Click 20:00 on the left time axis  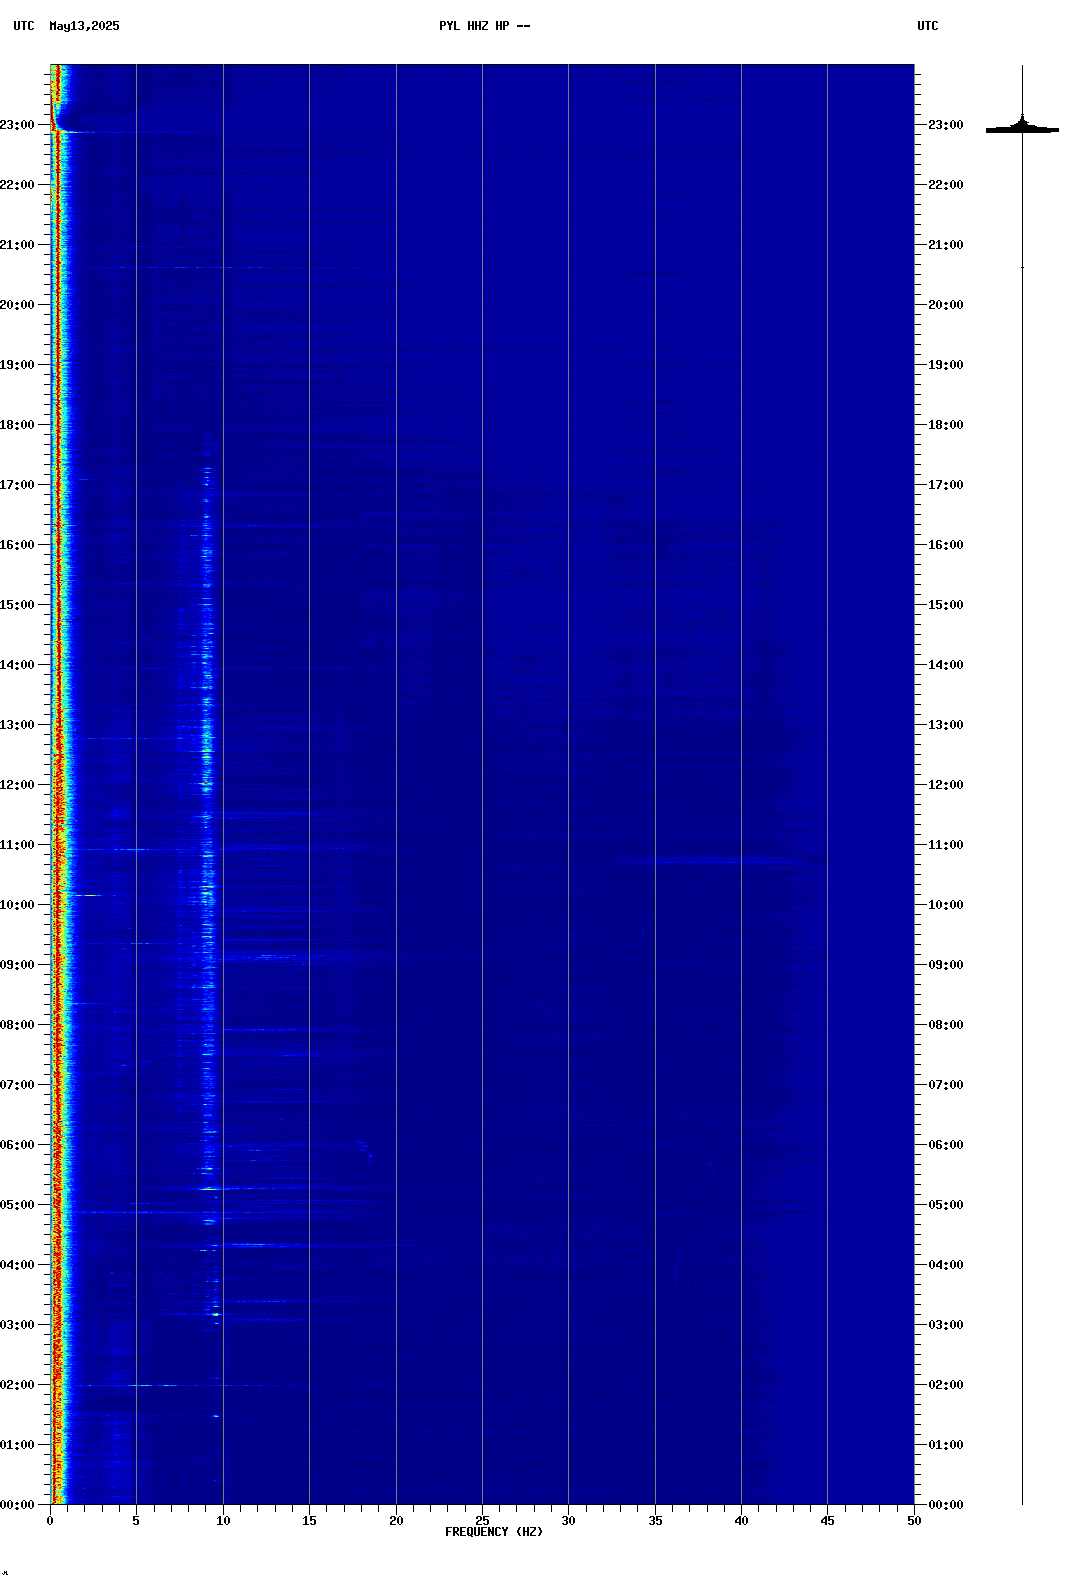pos(17,305)
